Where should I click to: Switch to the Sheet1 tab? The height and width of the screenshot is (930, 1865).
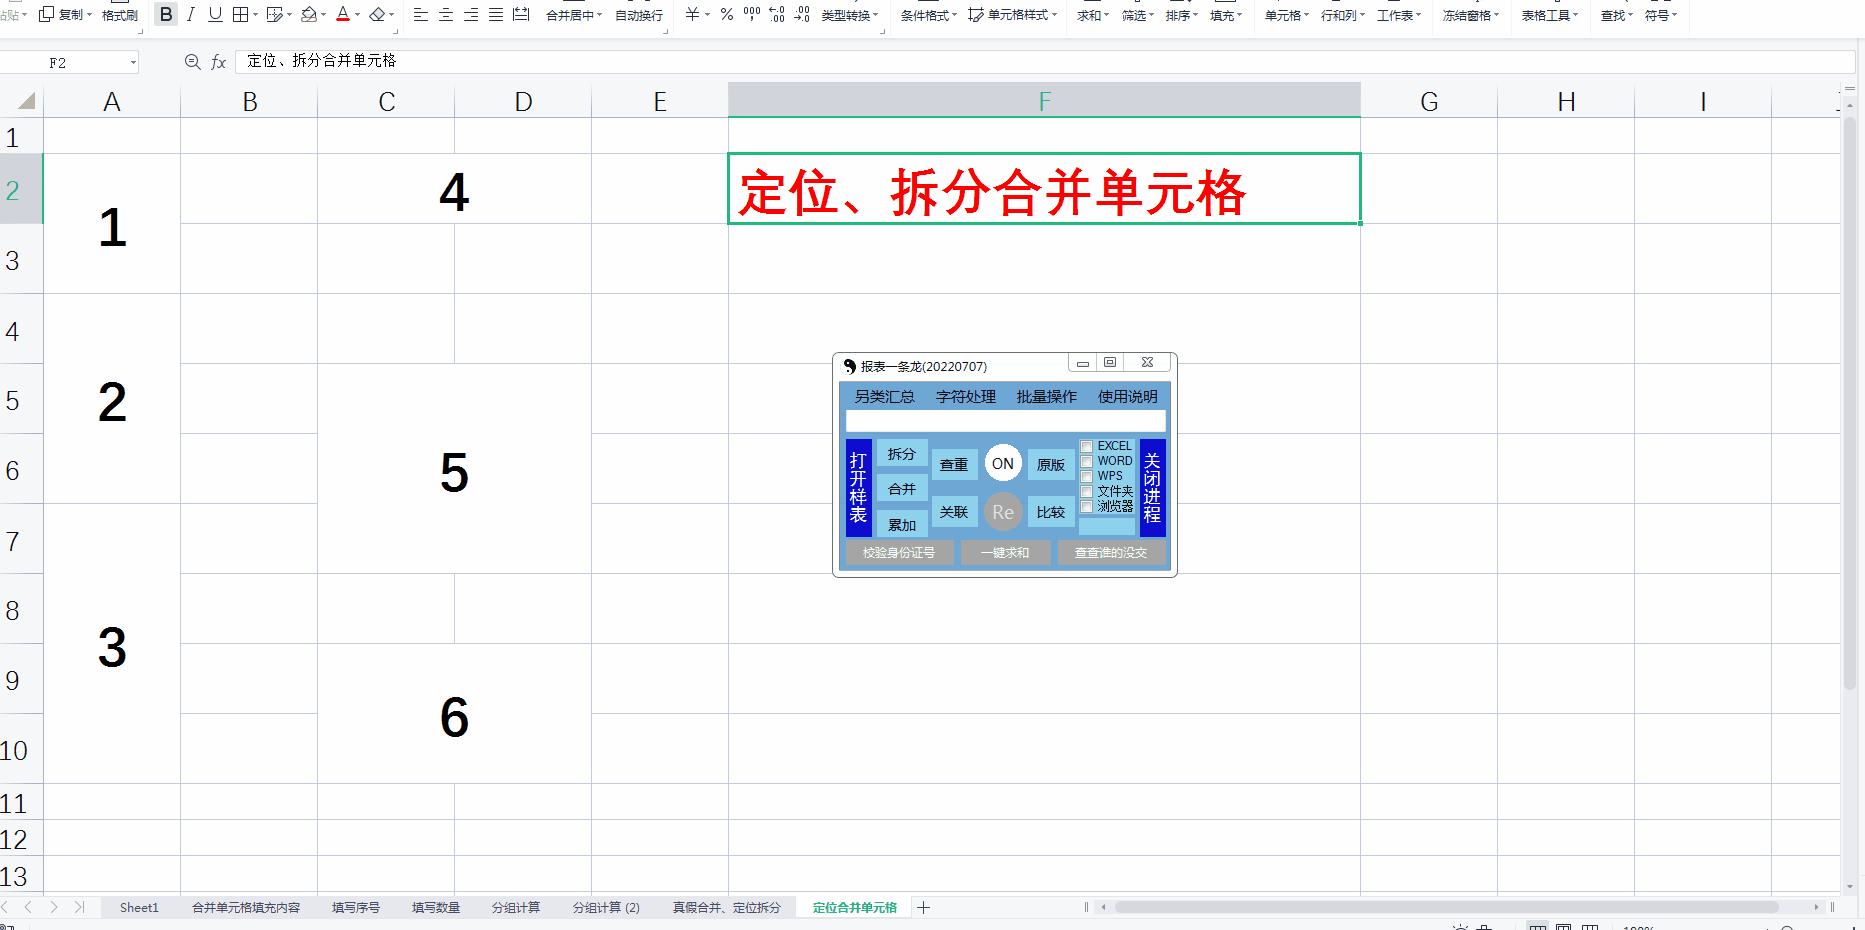click(x=139, y=907)
